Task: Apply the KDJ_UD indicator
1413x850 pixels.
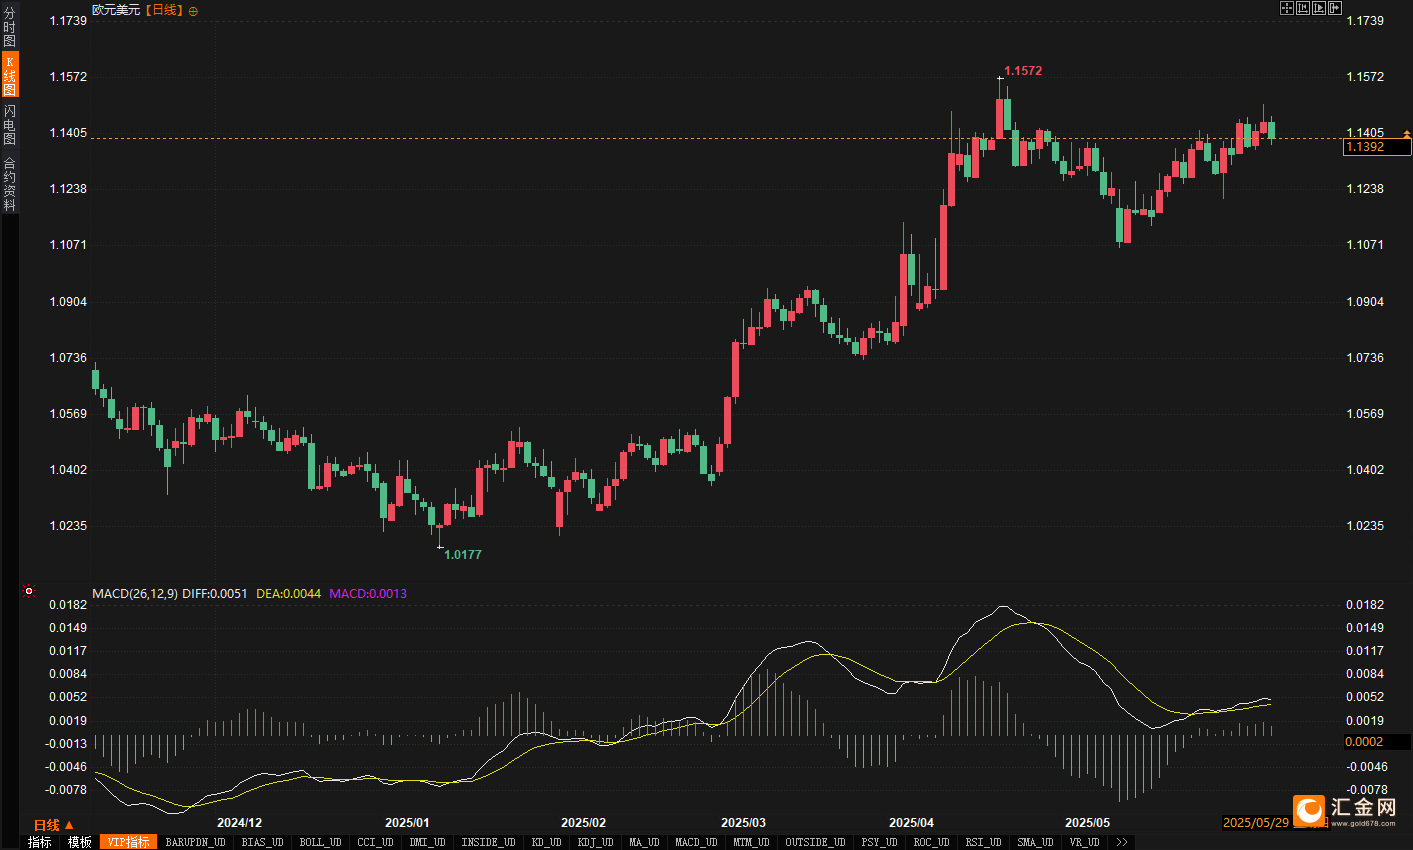Action: [x=596, y=842]
